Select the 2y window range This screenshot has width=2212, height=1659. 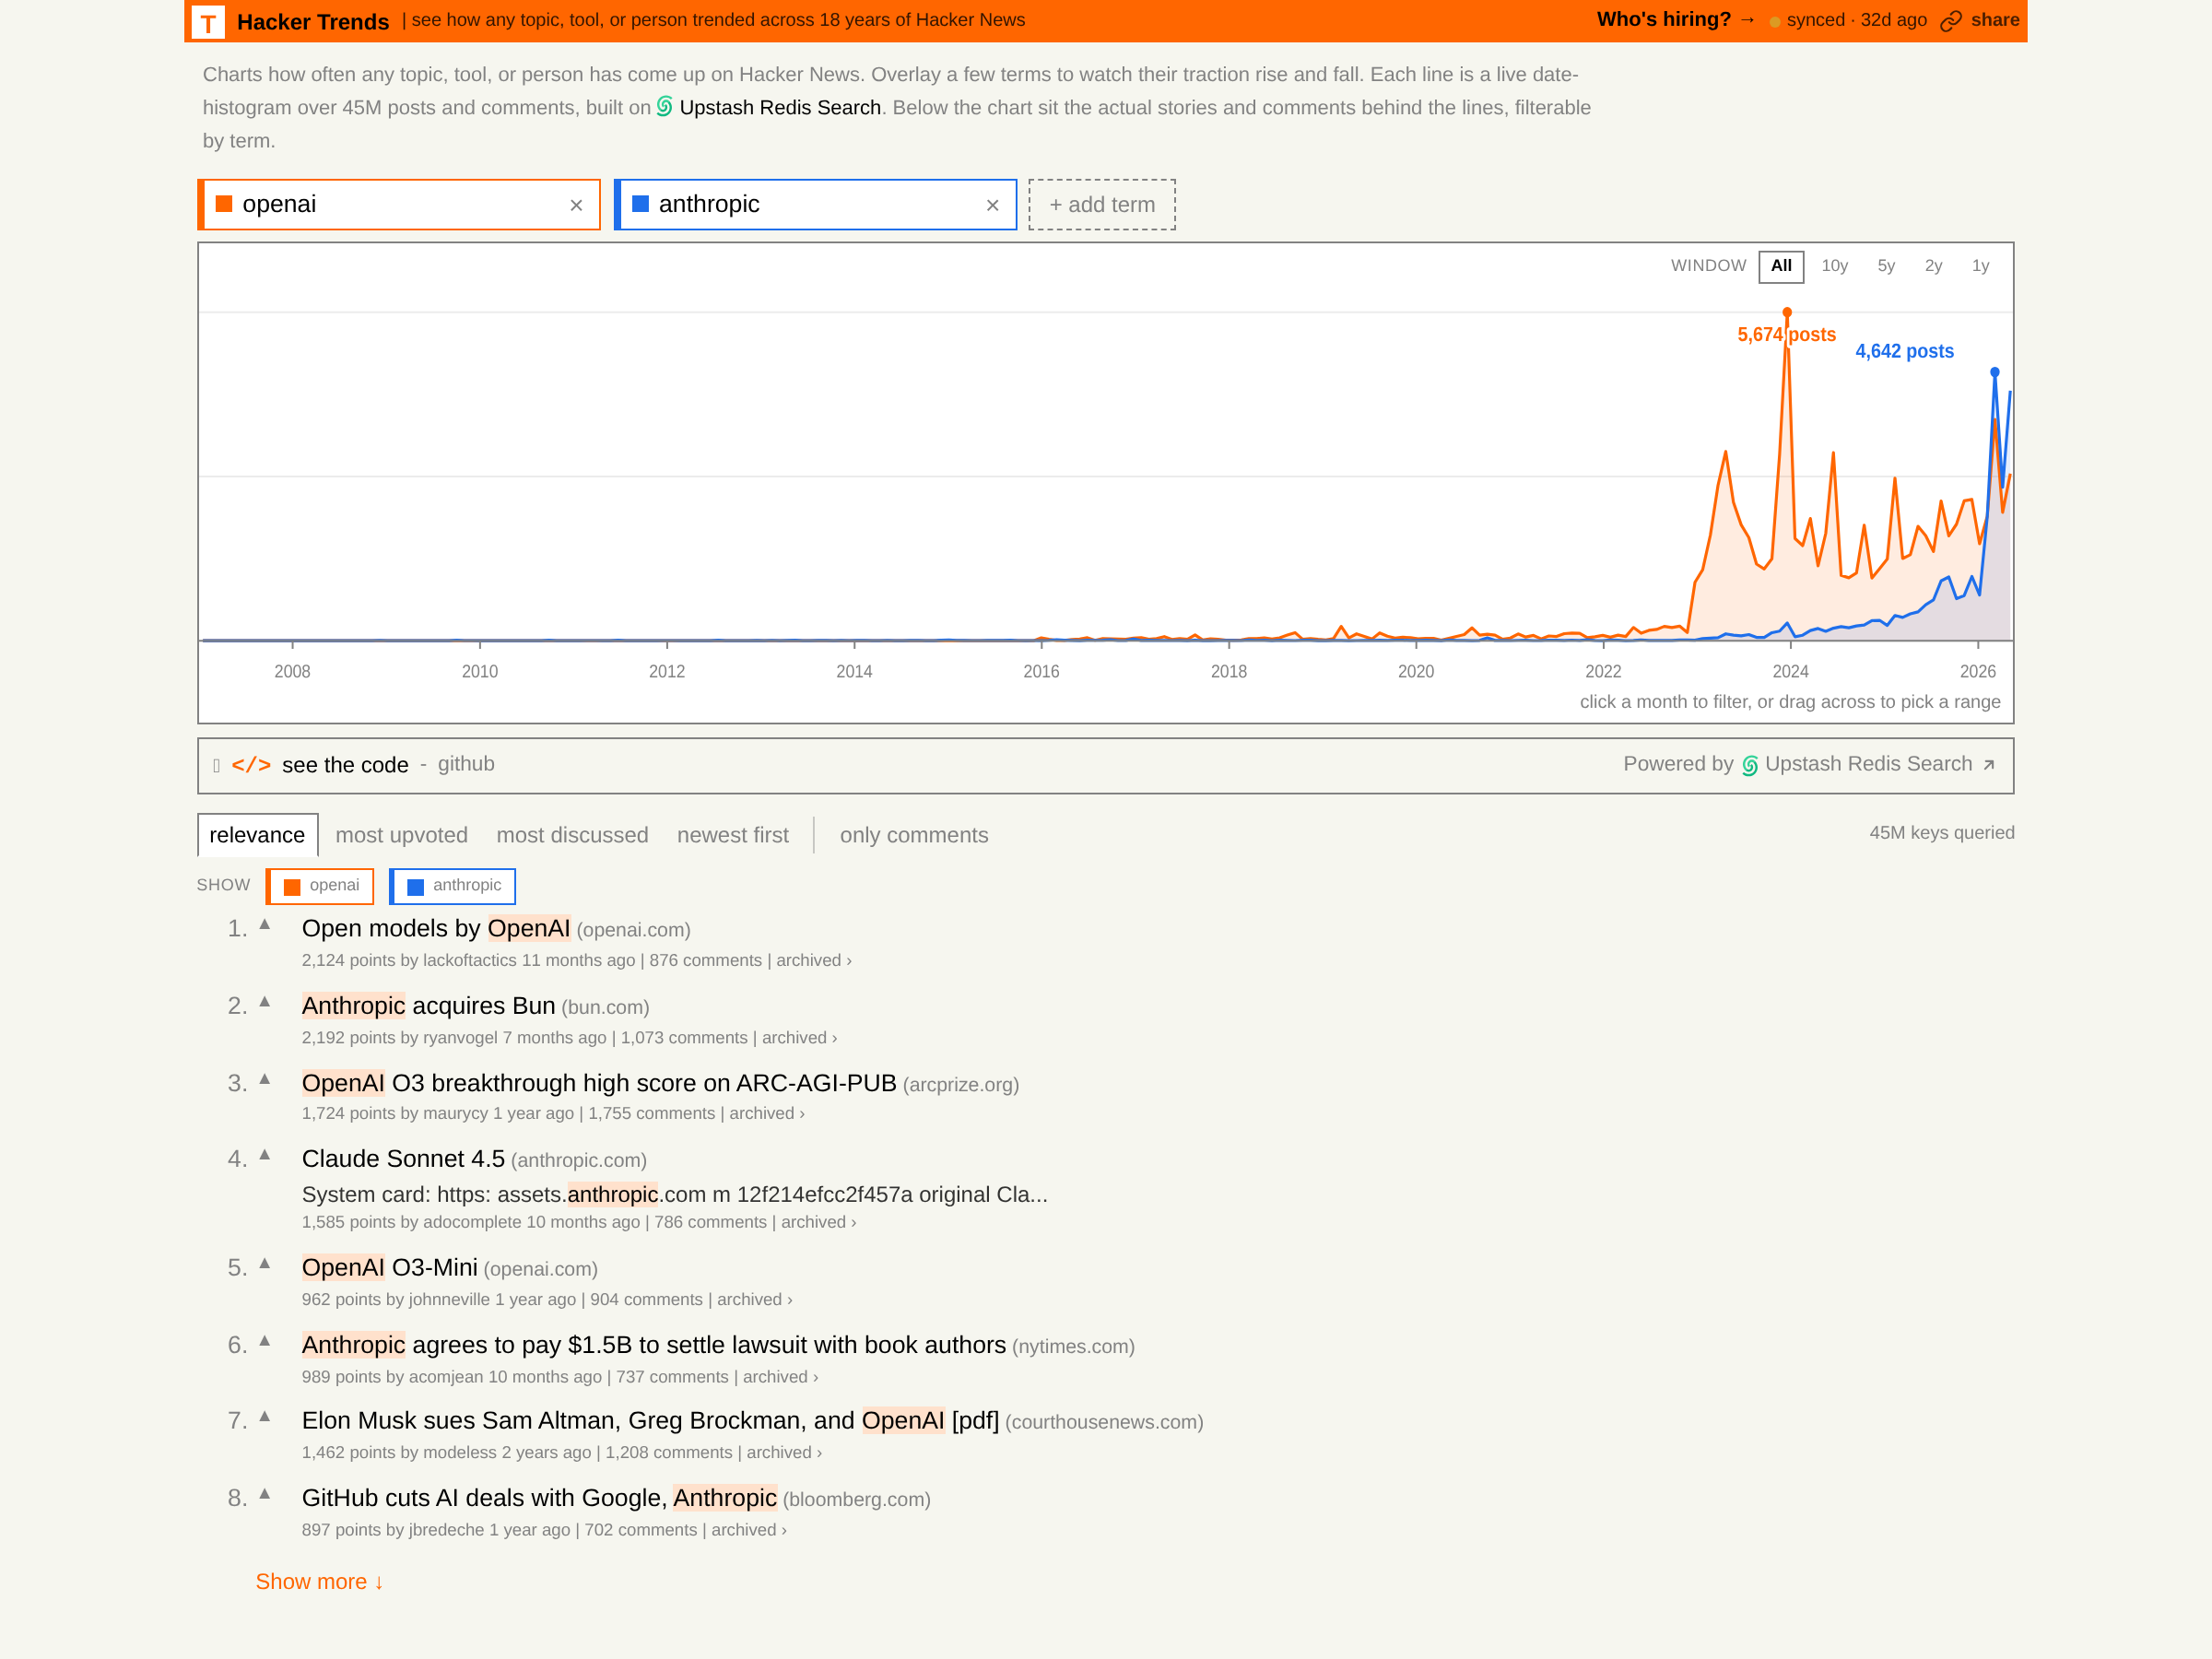[x=1933, y=266]
